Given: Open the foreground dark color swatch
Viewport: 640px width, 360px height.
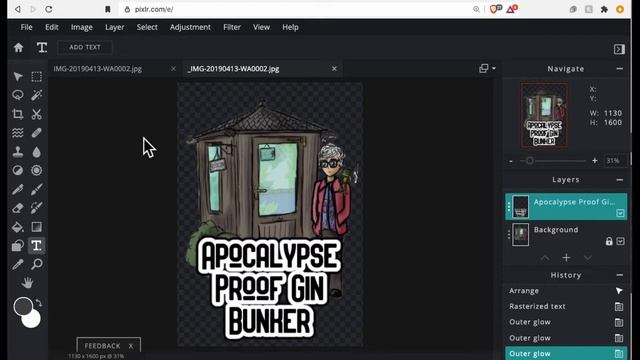Looking at the screenshot, I should [22, 306].
